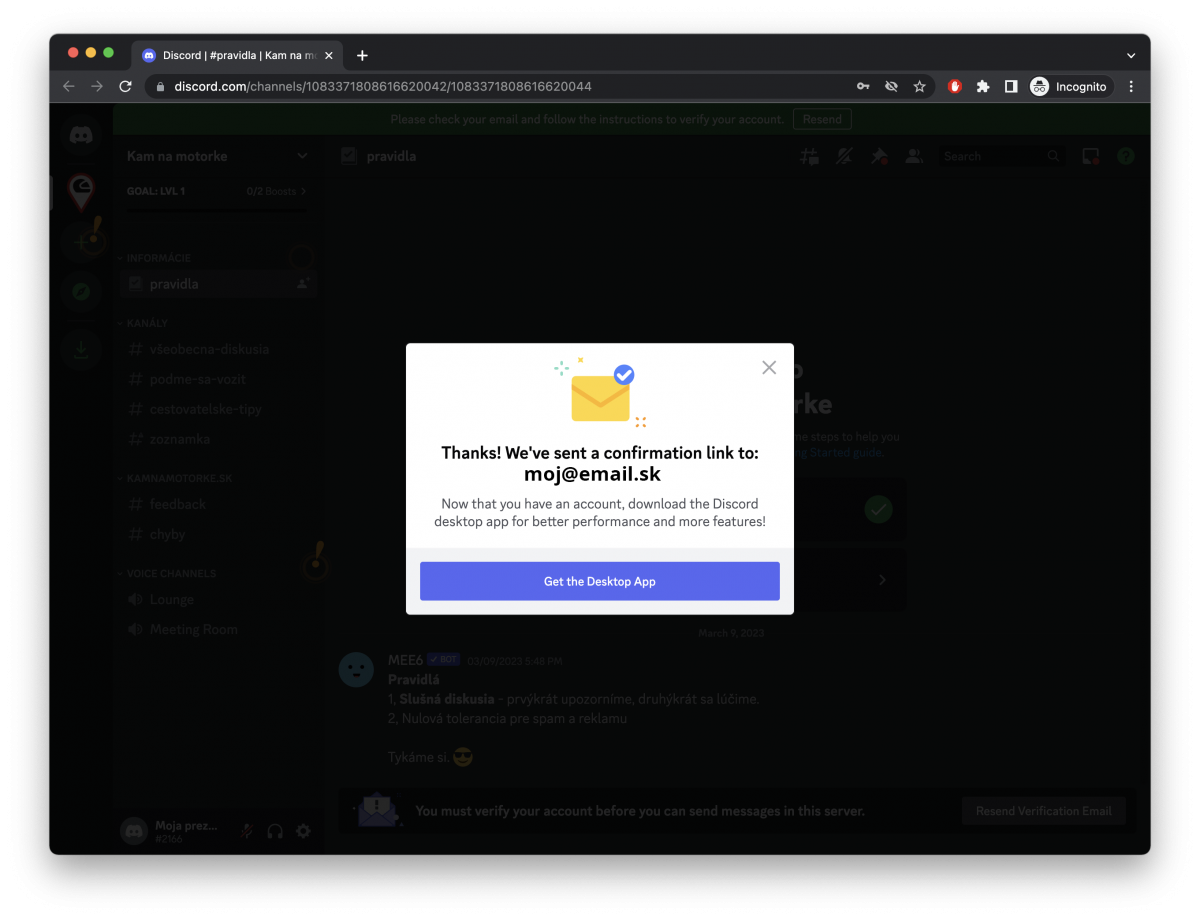Click the Download Apps icon in server sidebar
This screenshot has height=920, width=1200.
[81, 350]
